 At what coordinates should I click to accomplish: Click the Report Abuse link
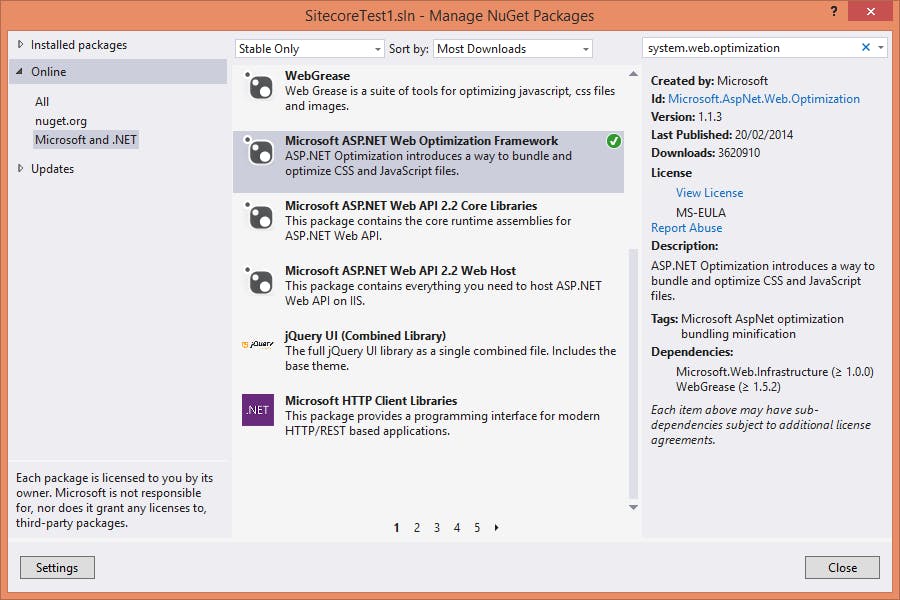tap(686, 228)
